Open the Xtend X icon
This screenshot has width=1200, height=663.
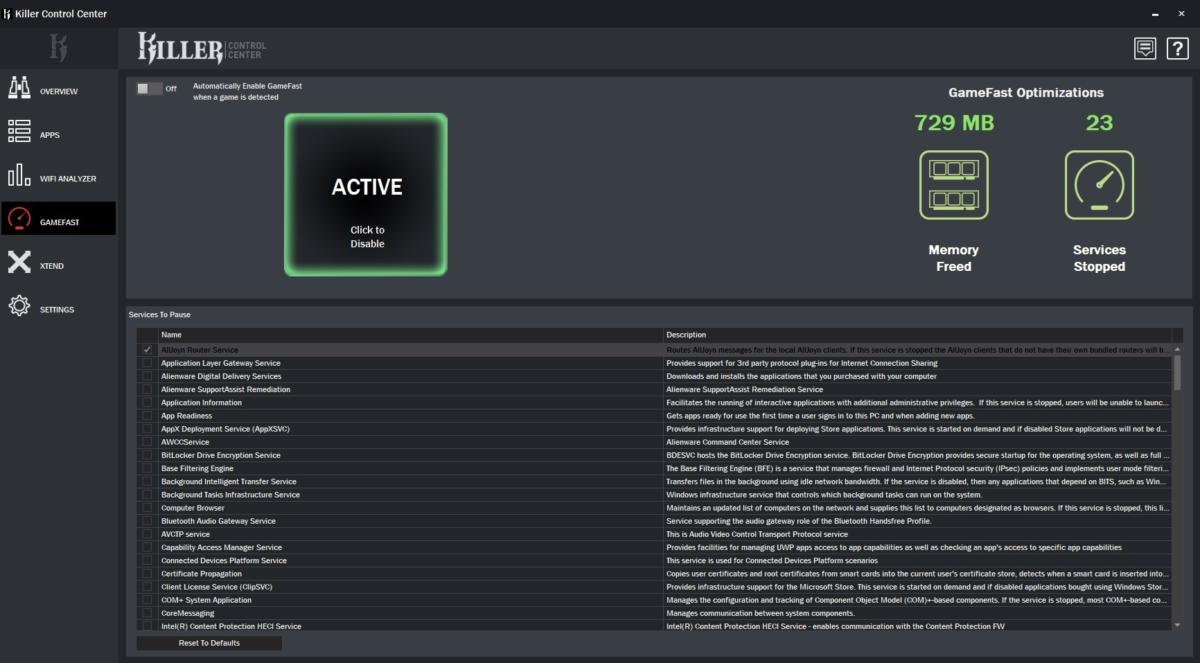point(19,263)
